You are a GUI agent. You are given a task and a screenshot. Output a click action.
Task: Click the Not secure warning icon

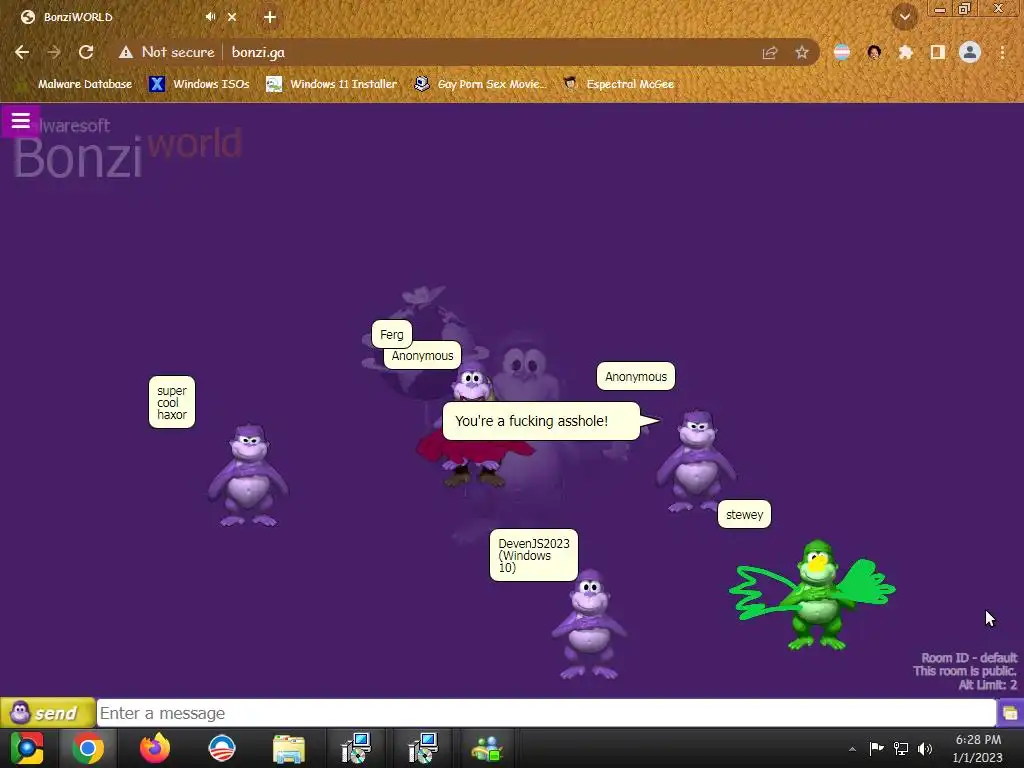125,52
